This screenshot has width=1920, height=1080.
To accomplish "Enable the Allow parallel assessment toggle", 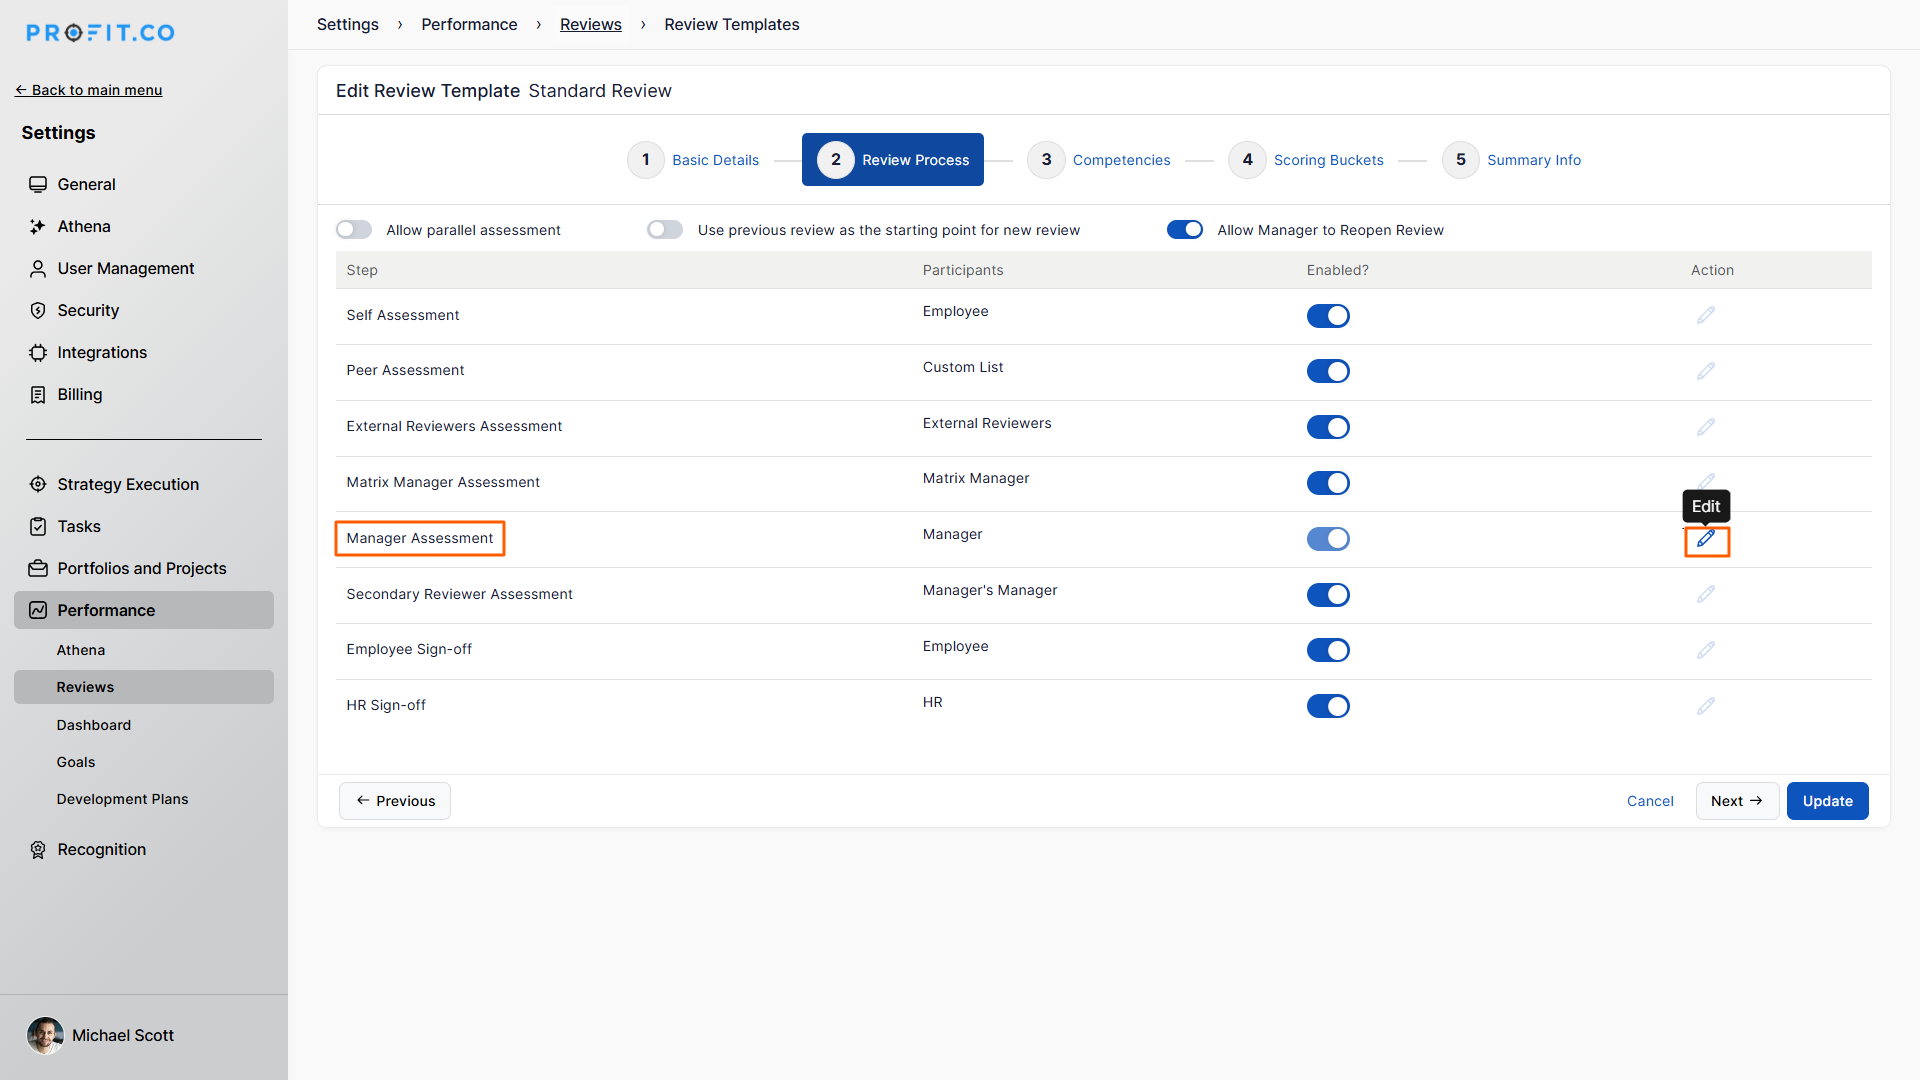I will tap(354, 230).
